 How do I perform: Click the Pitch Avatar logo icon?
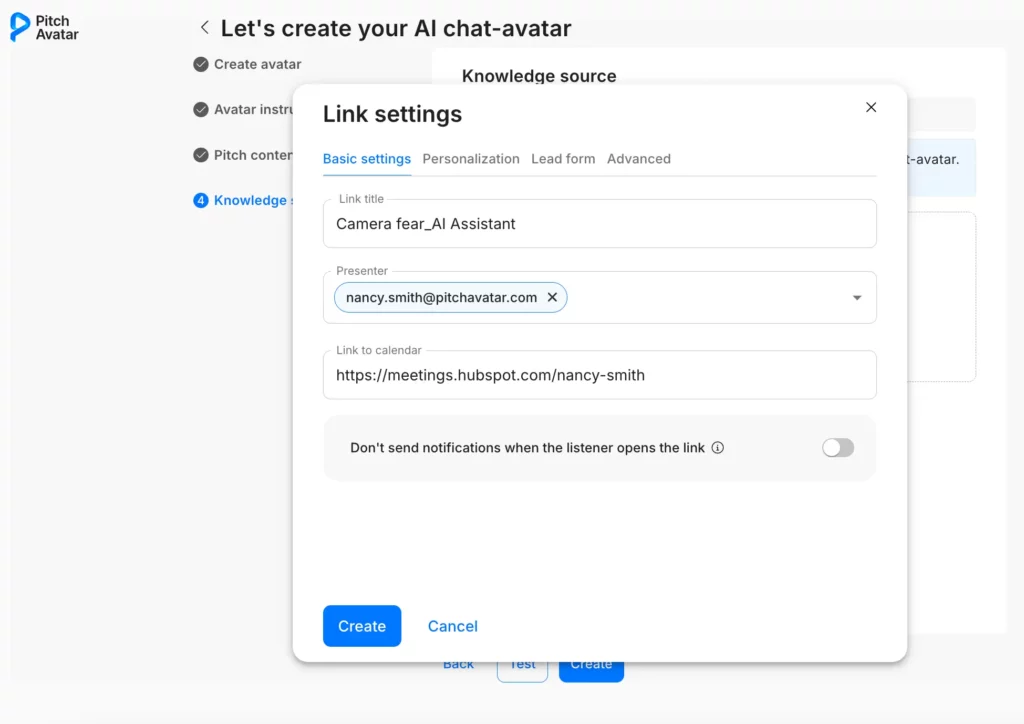tap(19, 27)
